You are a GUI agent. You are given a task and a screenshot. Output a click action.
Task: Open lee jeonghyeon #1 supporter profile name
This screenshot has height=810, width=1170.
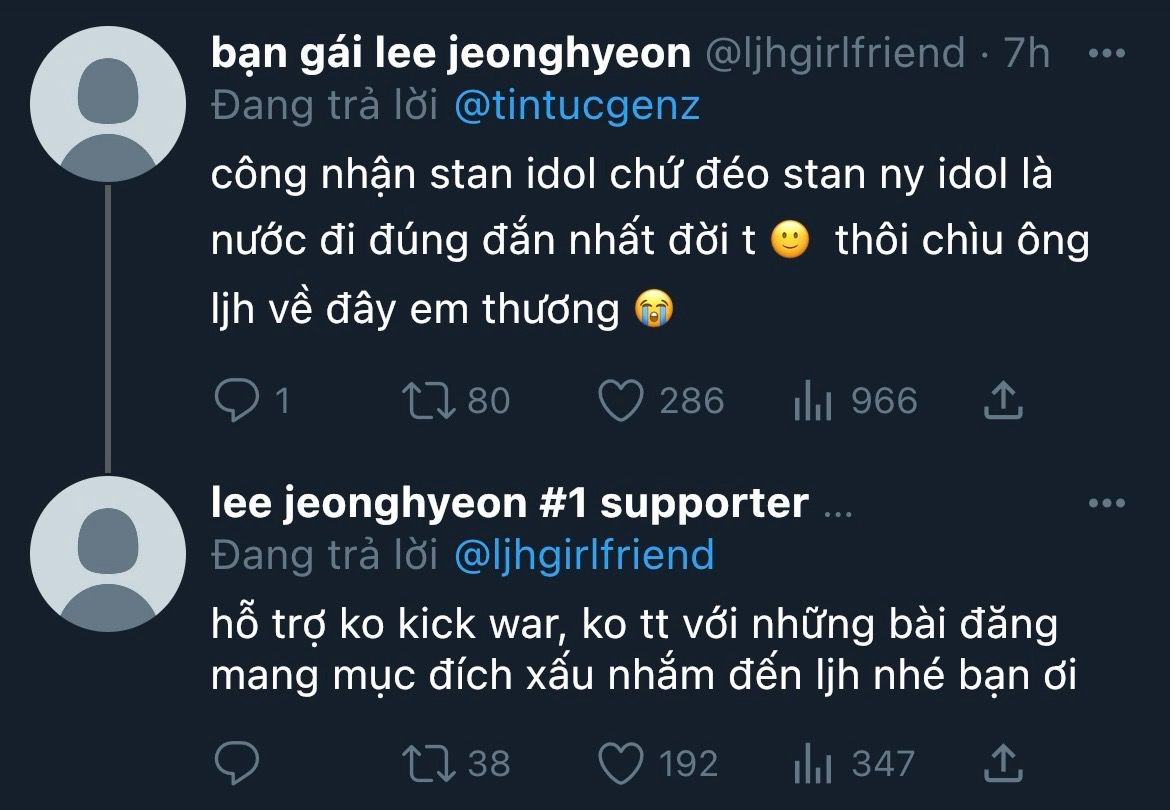pos(510,503)
